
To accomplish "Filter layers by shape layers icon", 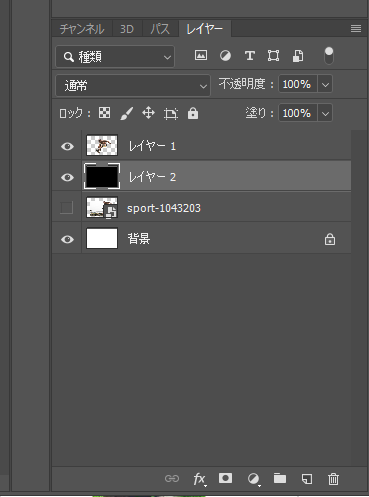I will (273, 56).
